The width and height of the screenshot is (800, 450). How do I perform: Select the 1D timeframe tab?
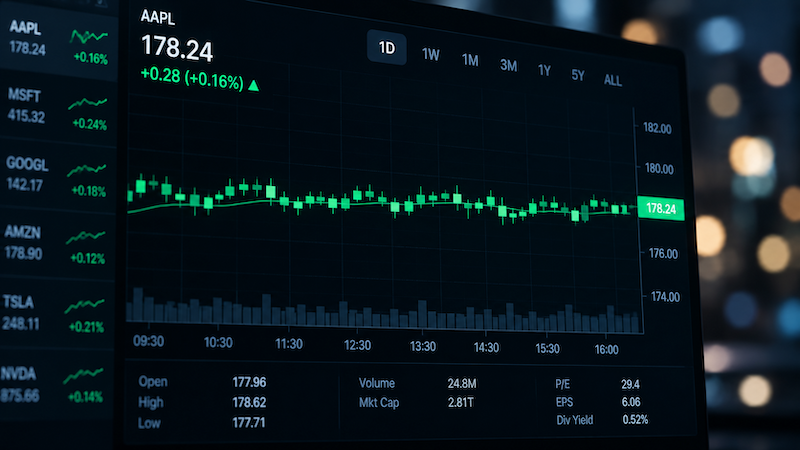click(387, 48)
